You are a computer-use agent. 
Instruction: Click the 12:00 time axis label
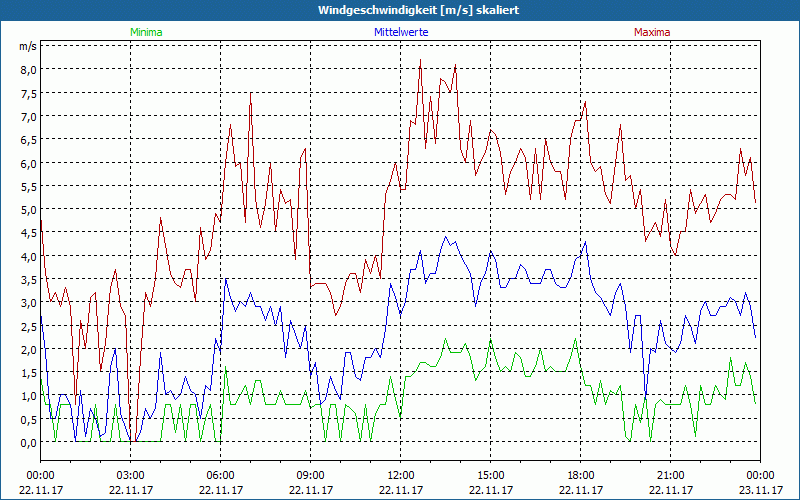tap(401, 476)
